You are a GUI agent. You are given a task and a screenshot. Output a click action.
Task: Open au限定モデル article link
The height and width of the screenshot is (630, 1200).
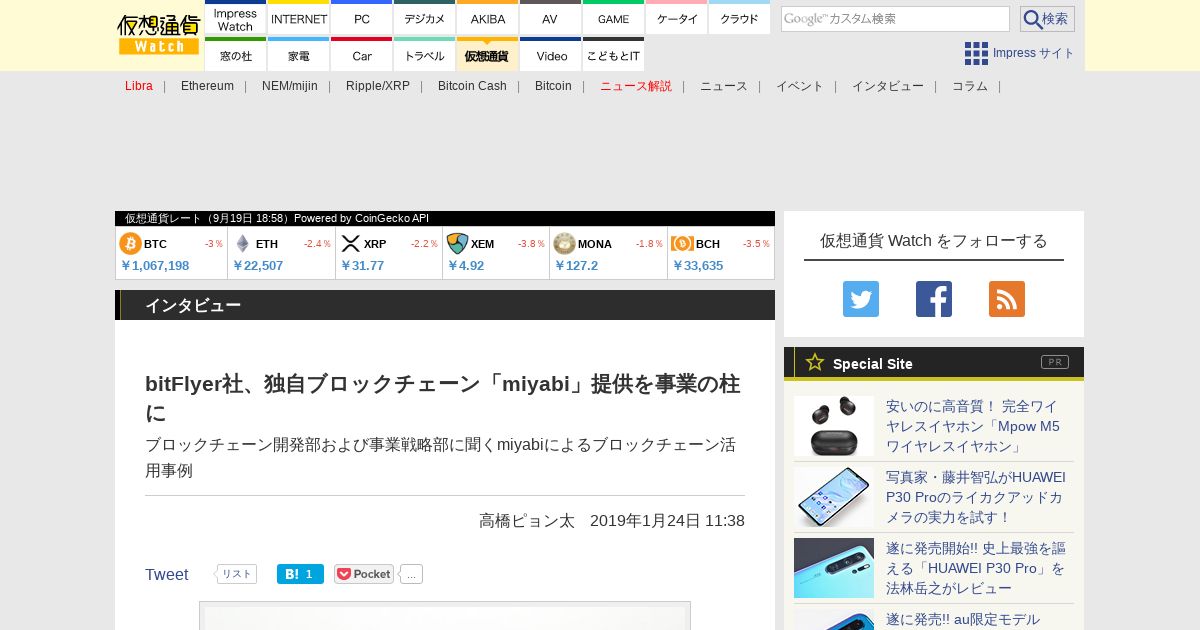coord(963,620)
